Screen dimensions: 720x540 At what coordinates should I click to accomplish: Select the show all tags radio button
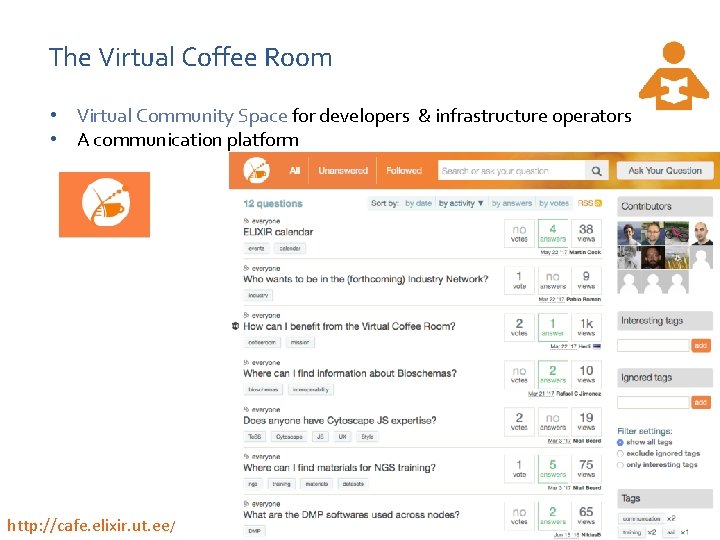(620, 442)
